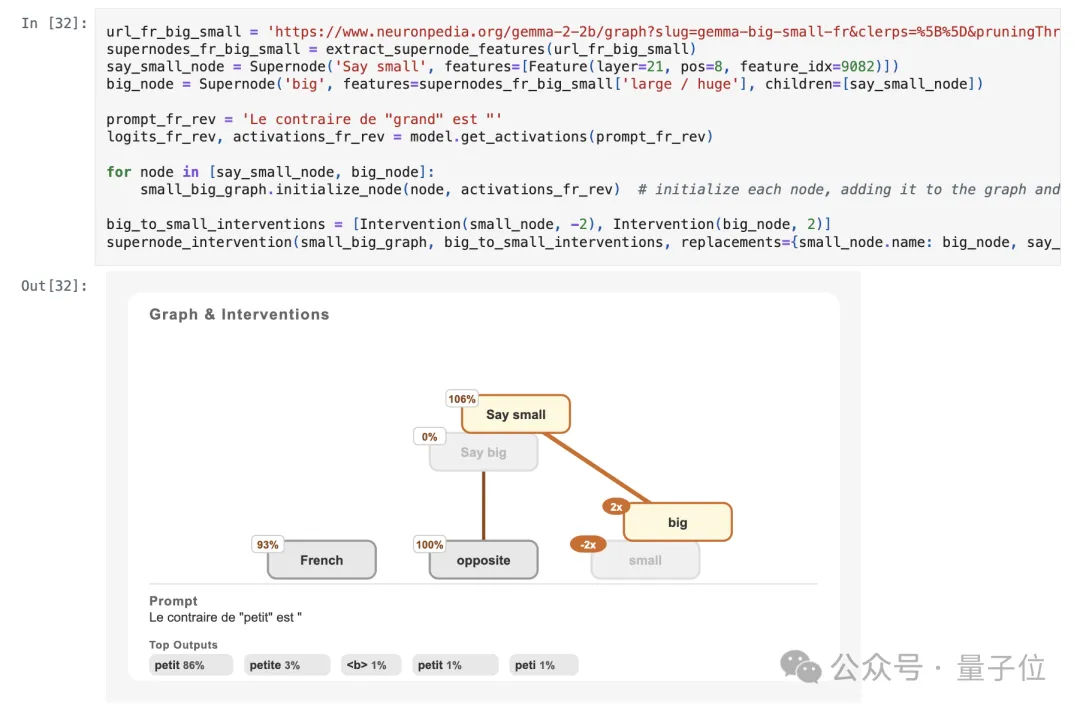
Task: Select the 'Say small' supernode
Action: (x=516, y=415)
